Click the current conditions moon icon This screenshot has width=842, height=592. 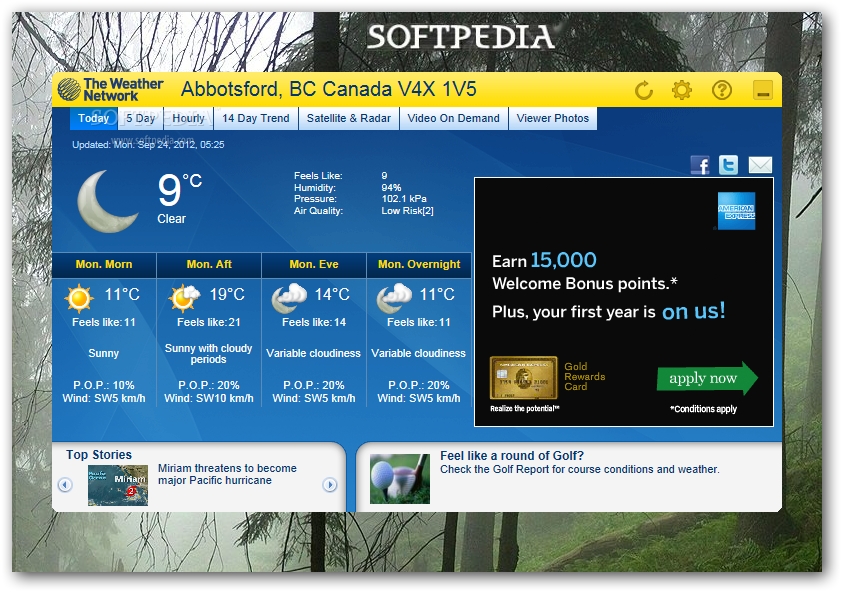(x=107, y=201)
